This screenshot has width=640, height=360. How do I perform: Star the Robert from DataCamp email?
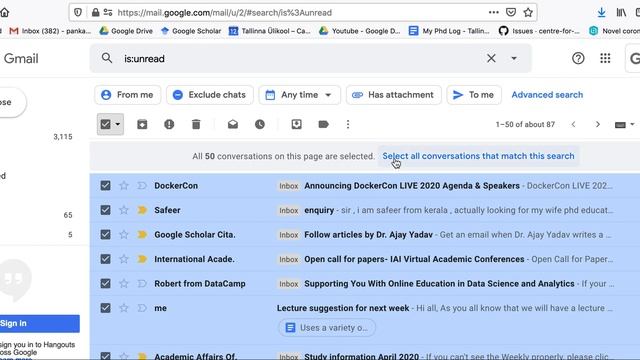124,284
